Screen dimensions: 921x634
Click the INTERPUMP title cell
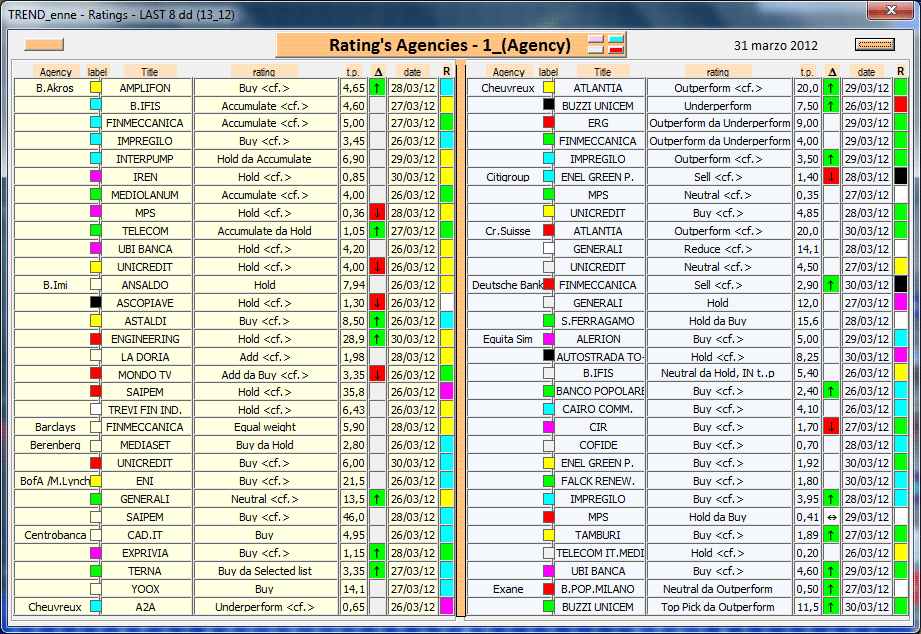click(145, 159)
